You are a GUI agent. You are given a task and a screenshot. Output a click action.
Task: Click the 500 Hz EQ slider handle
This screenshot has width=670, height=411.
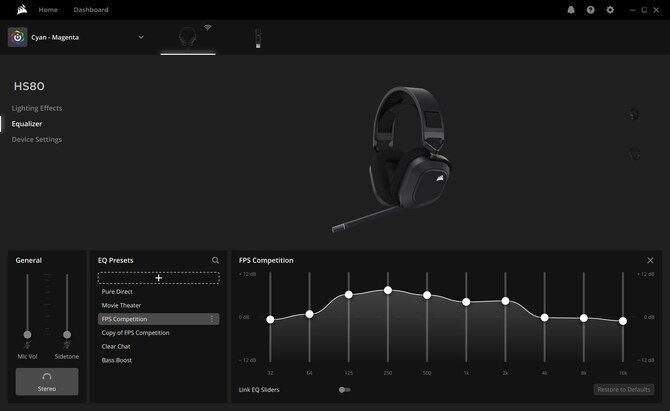427,295
